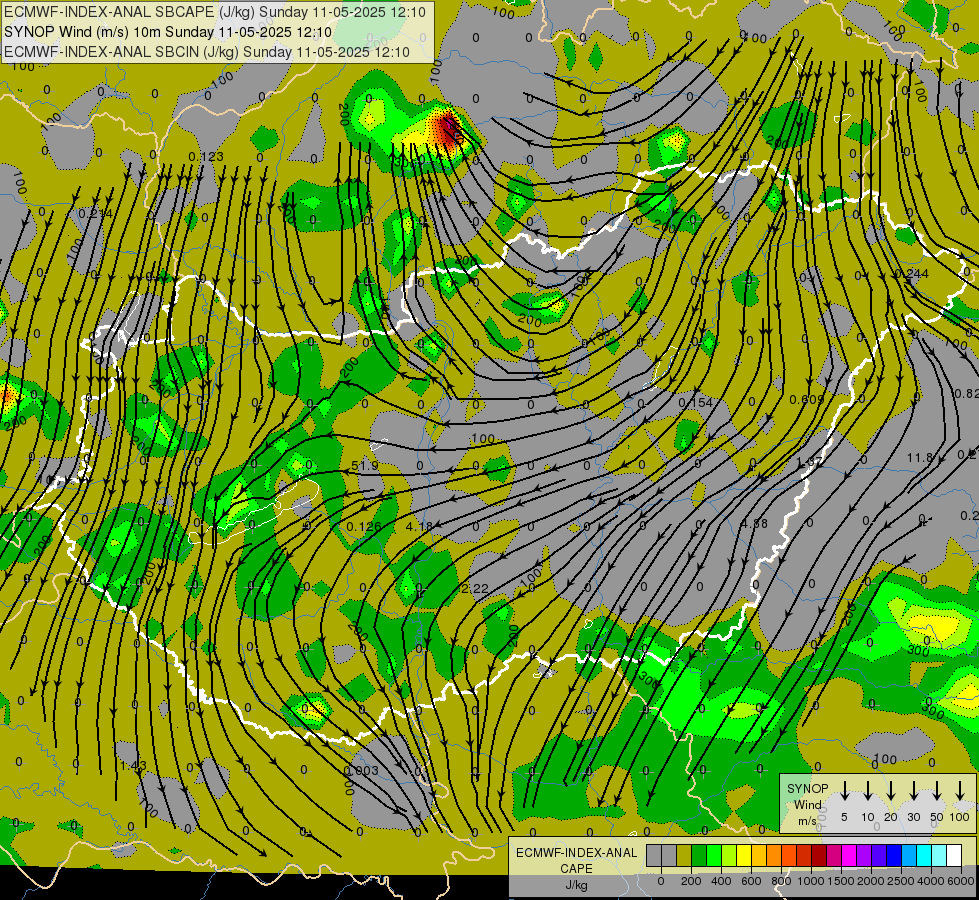Pick the white swatch at legend end
The image size is (979, 900).
(x=954, y=855)
